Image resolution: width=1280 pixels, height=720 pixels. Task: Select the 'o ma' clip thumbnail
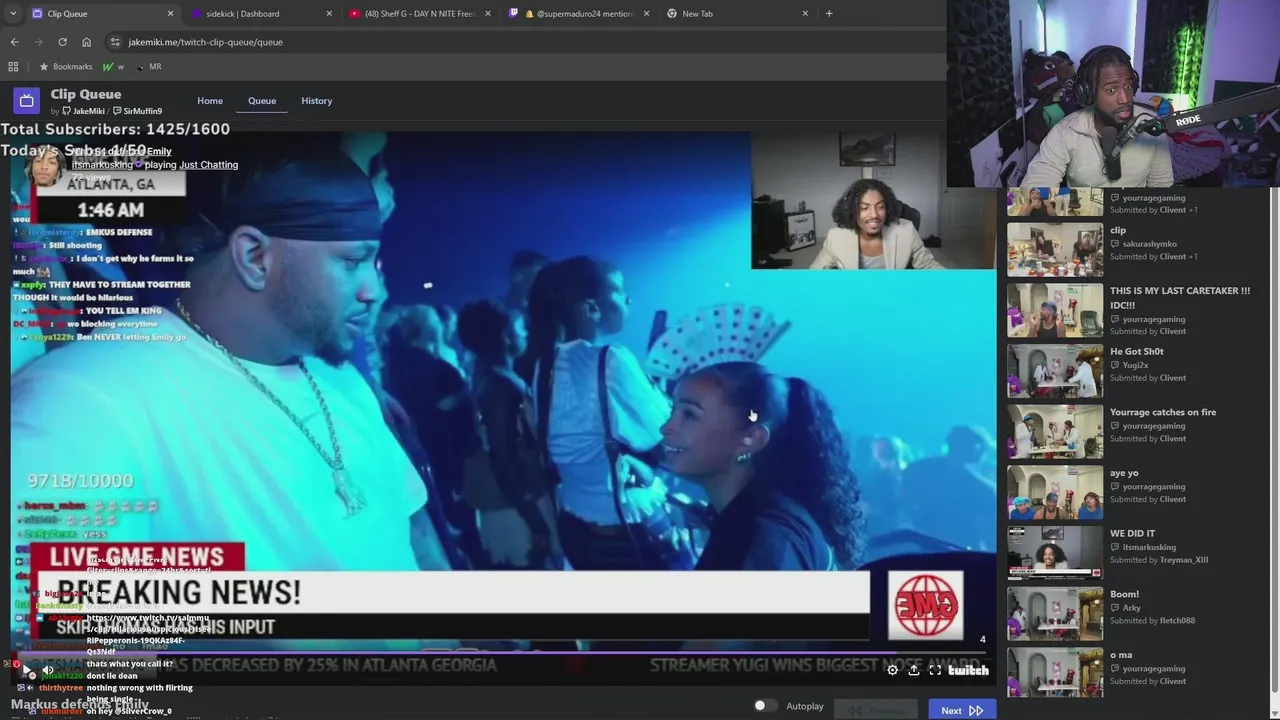pyautogui.click(x=1055, y=673)
